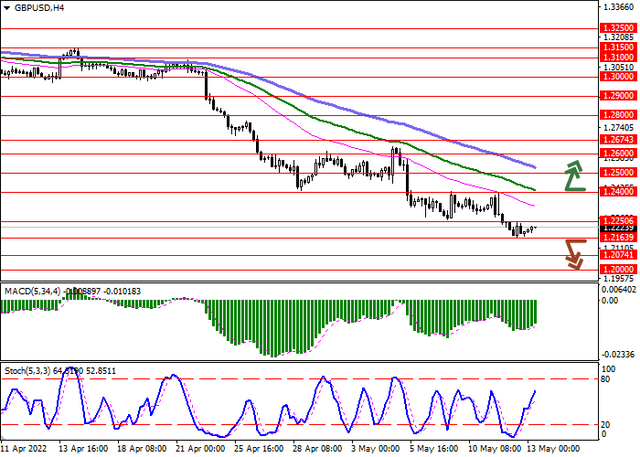Click the MACD(5,34,4) indicator label
The image size is (640, 457).
[x=31, y=291]
